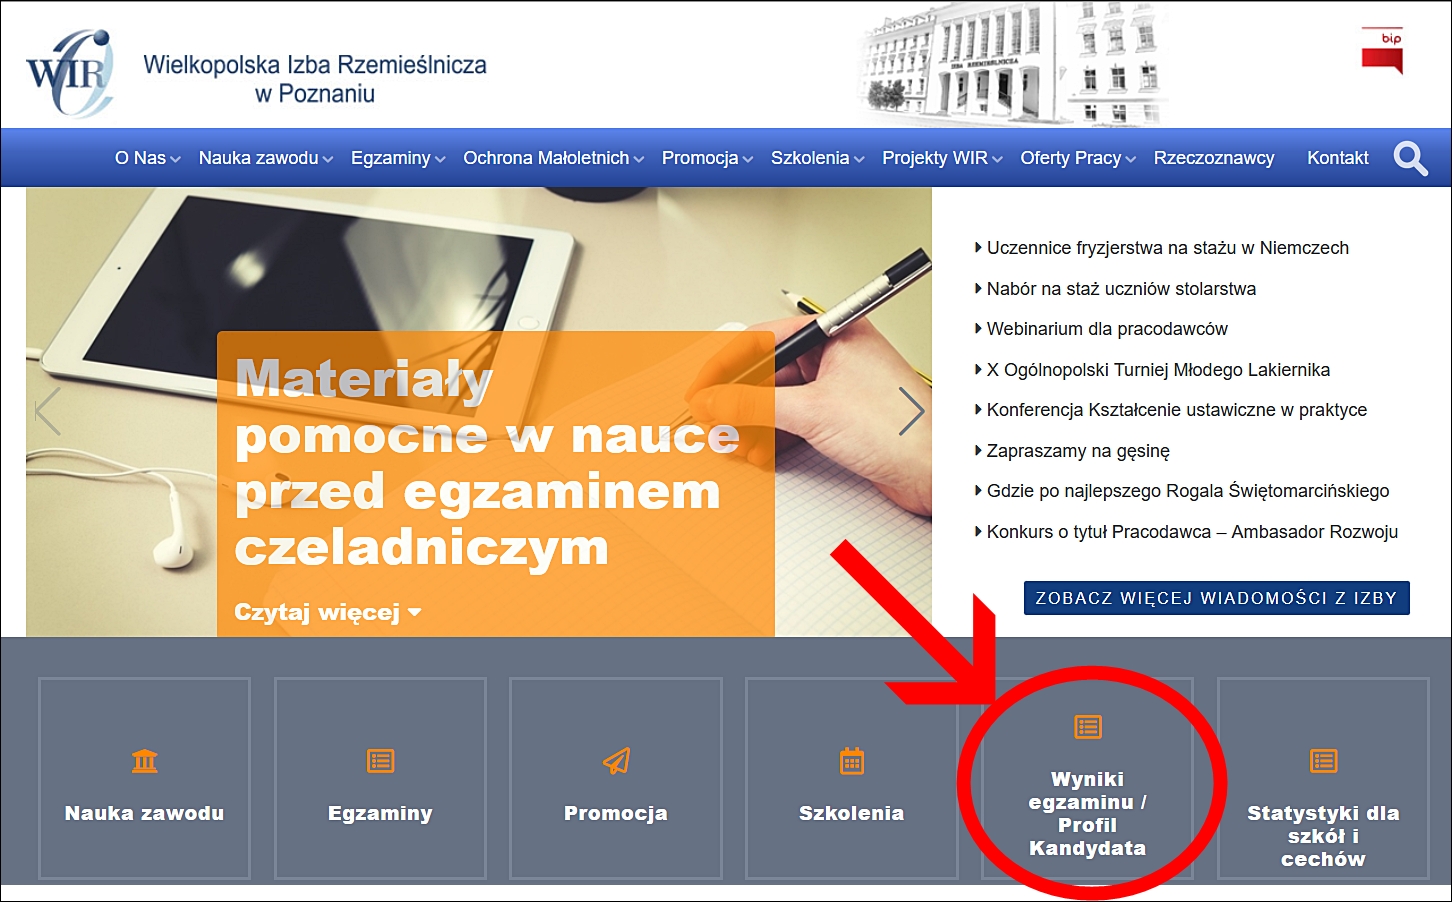
Task: Click the Czytaj więcej down triangle
Action: pos(415,612)
